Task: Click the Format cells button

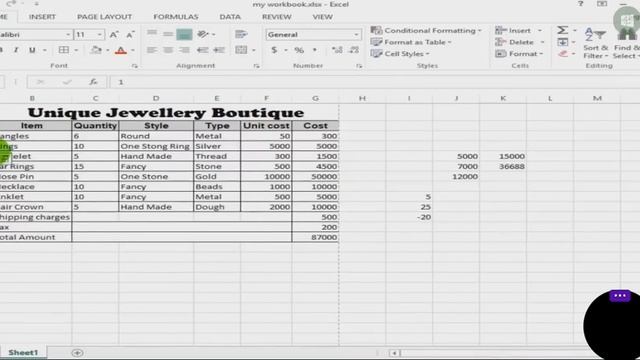Action: 519,54
